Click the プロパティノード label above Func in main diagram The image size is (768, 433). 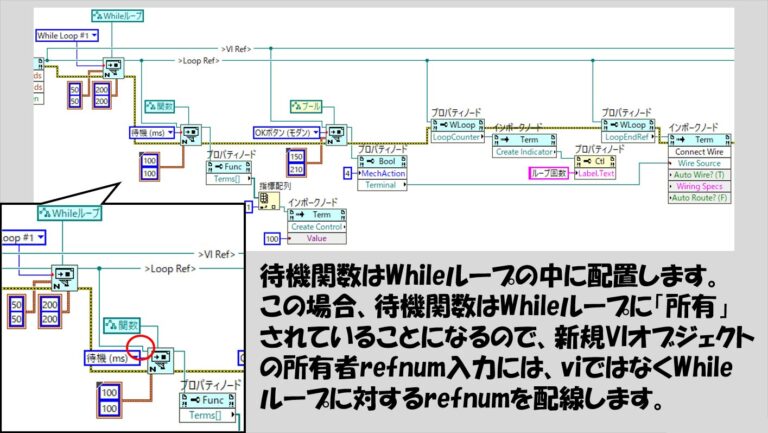(231, 155)
